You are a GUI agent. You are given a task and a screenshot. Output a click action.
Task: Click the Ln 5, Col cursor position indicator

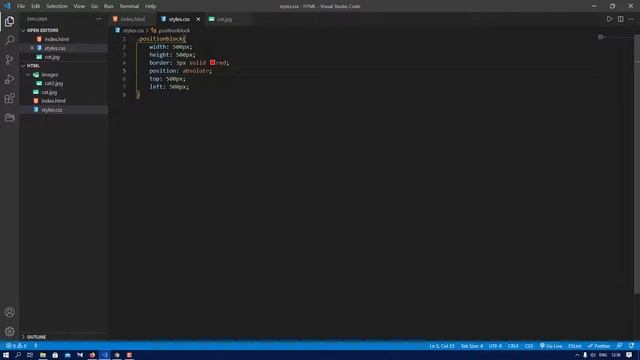coord(442,346)
